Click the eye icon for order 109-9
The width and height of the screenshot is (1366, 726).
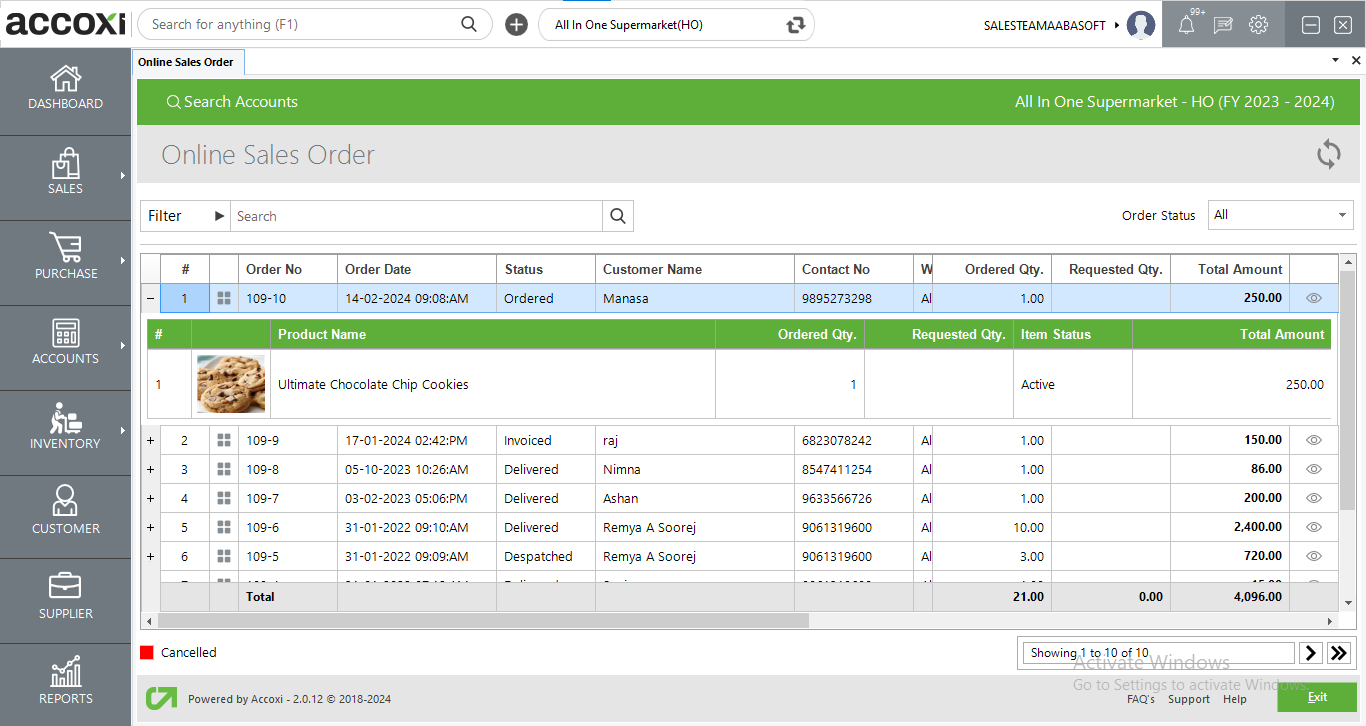pyautogui.click(x=1313, y=440)
